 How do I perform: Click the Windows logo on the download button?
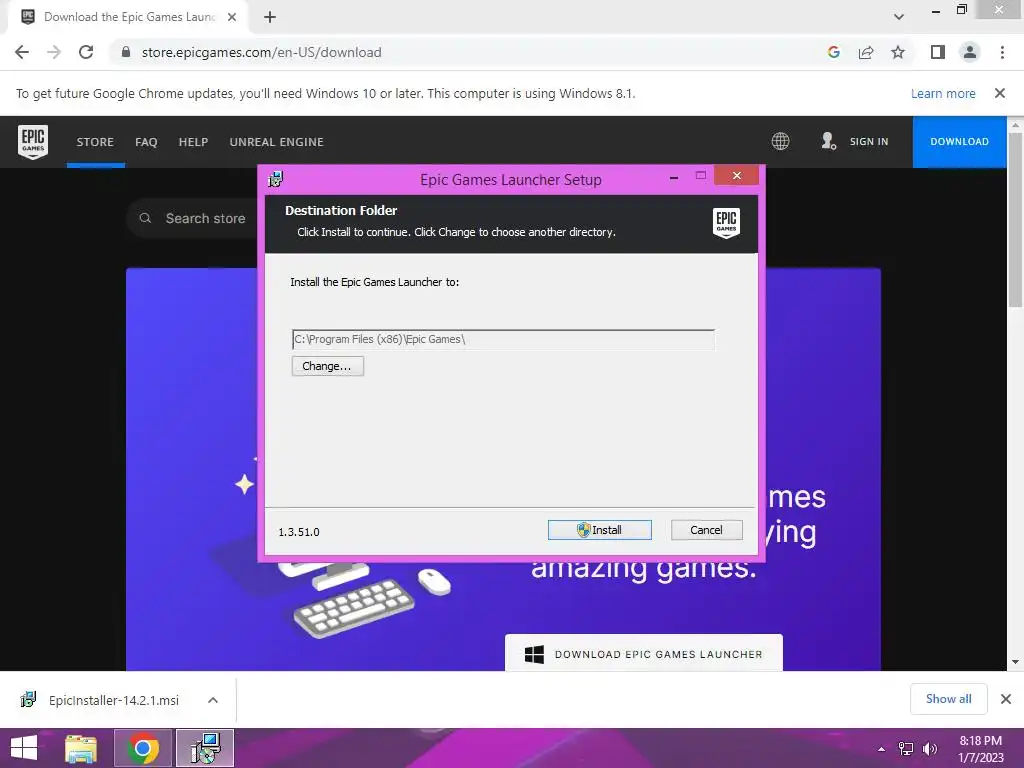[x=534, y=654]
